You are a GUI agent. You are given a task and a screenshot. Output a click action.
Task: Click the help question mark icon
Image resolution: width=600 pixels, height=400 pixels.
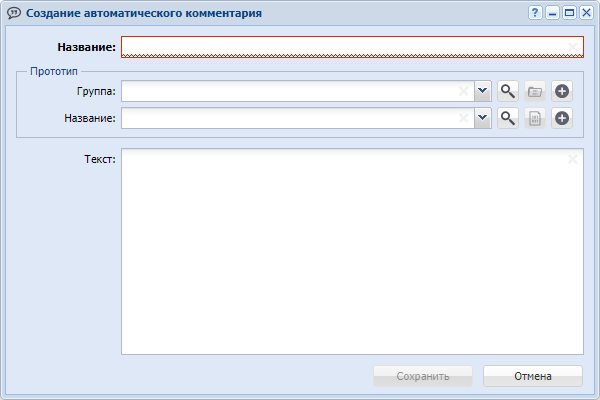pyautogui.click(x=535, y=13)
